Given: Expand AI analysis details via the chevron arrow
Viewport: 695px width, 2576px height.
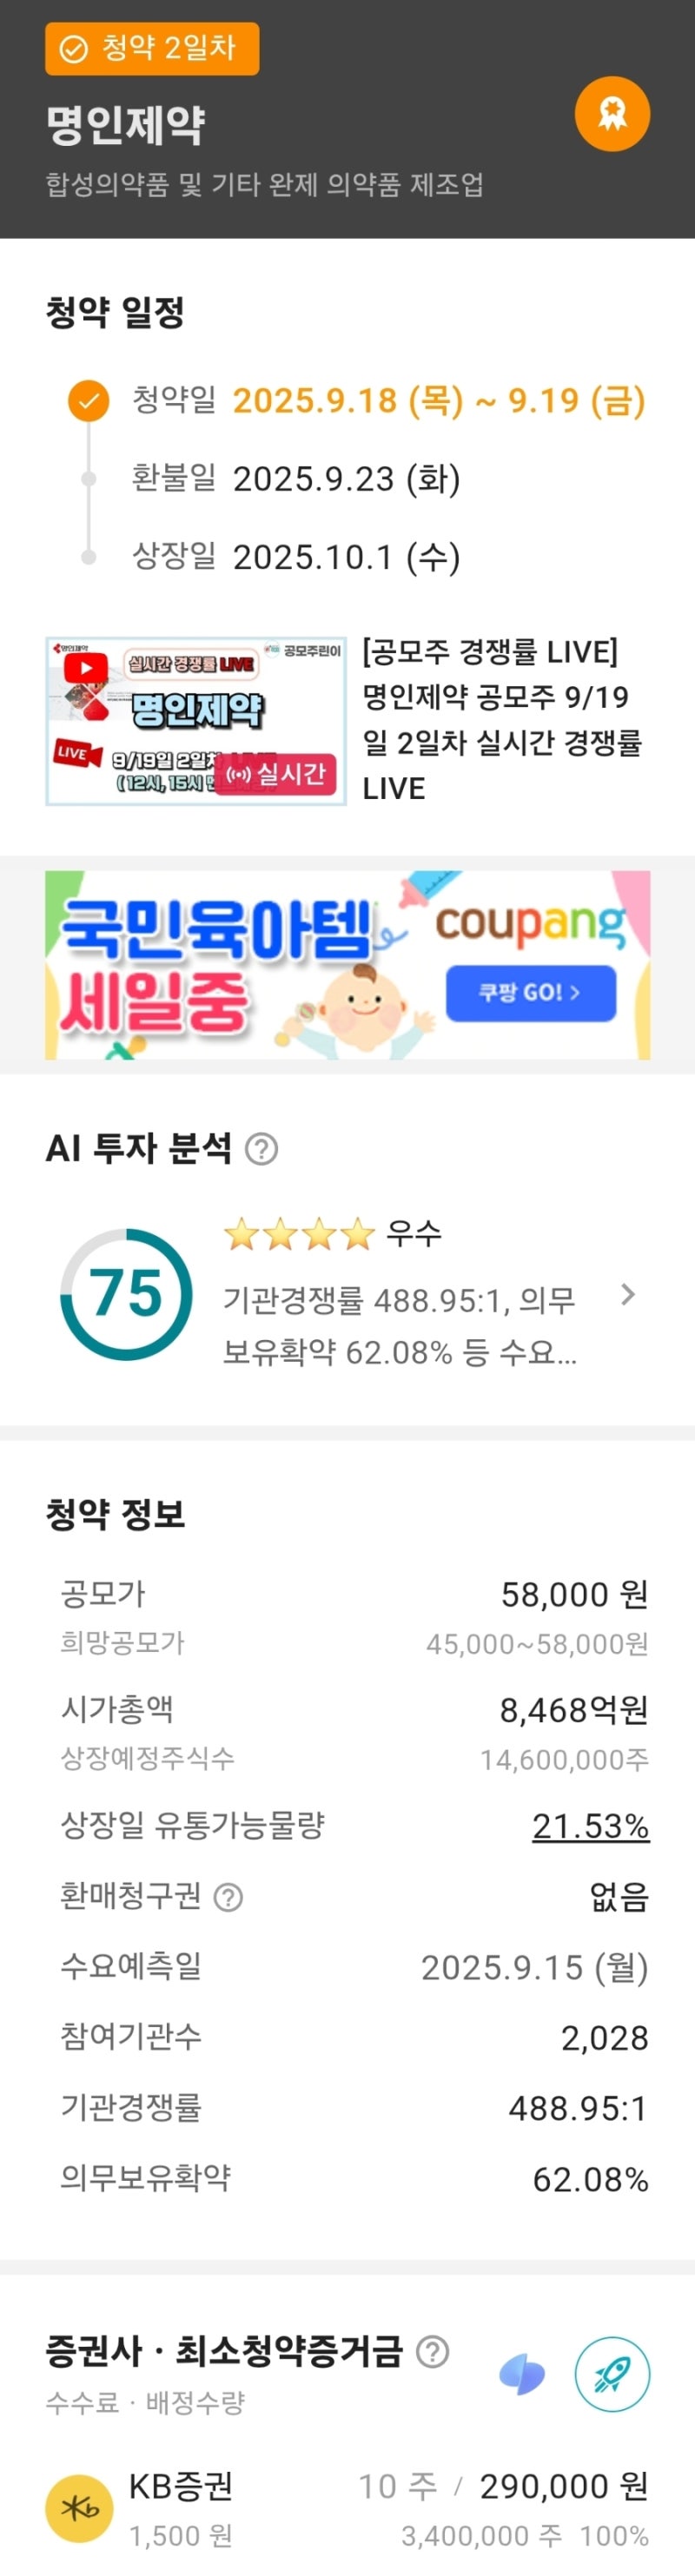Looking at the screenshot, I should (628, 1295).
